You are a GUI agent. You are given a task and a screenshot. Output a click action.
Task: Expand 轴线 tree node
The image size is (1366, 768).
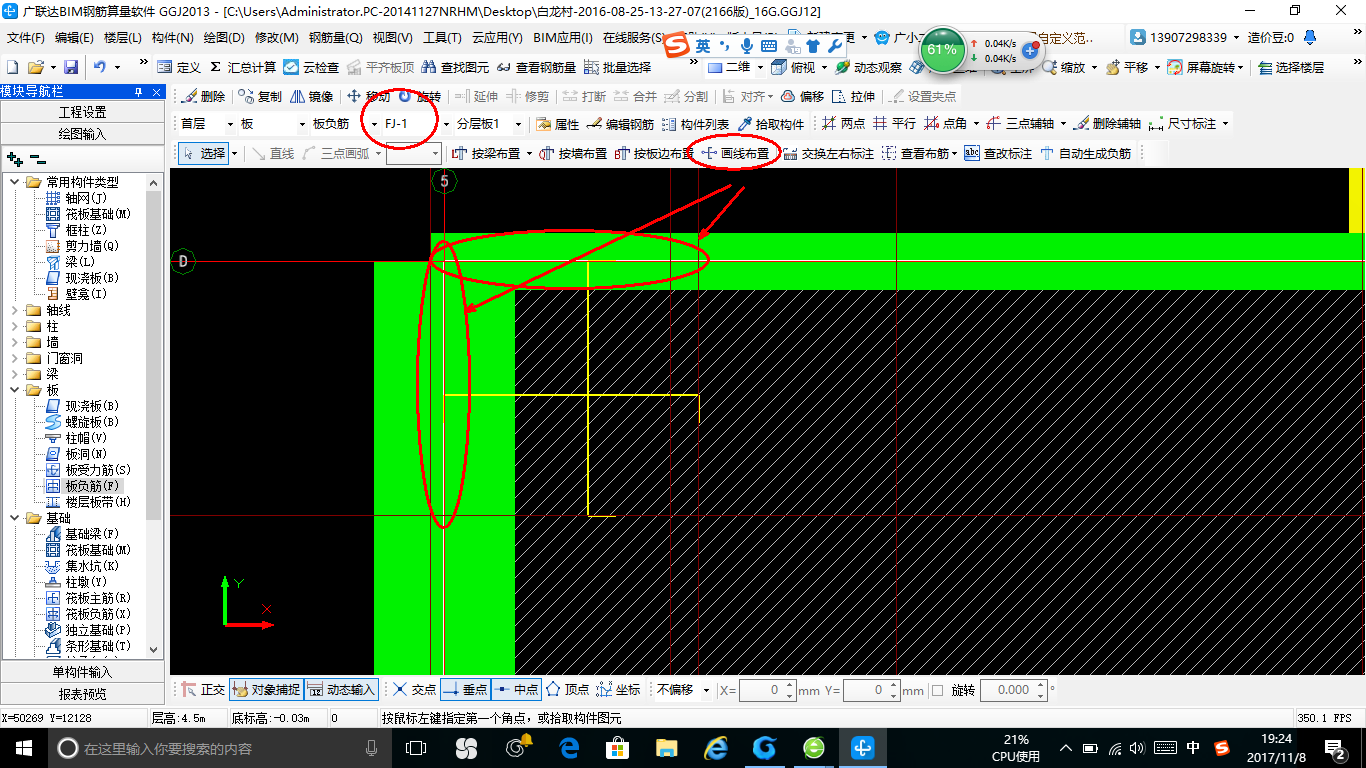point(16,310)
